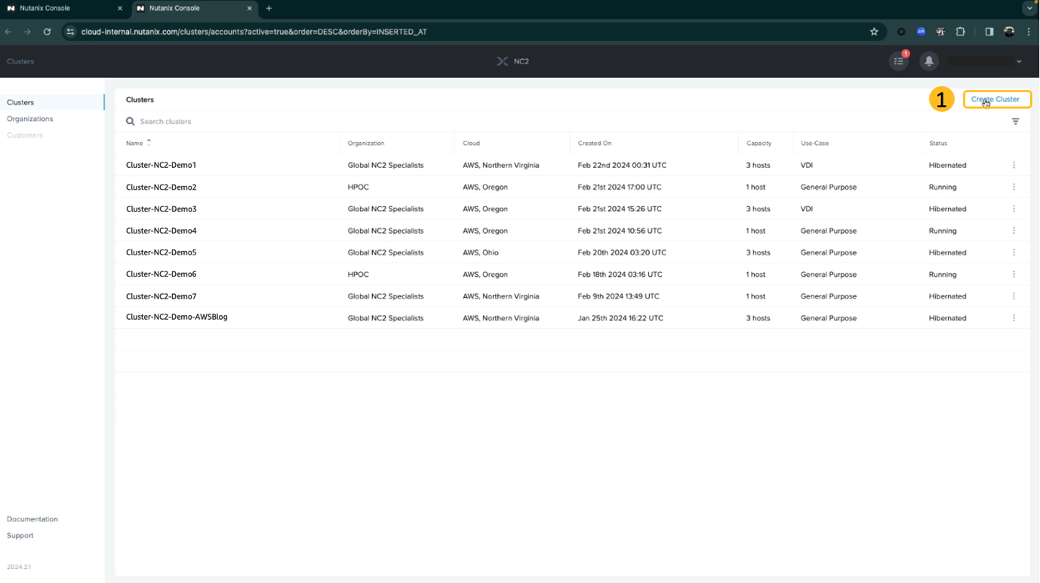Open actions menu for Cluster-NC2-Demo1

(x=1013, y=165)
